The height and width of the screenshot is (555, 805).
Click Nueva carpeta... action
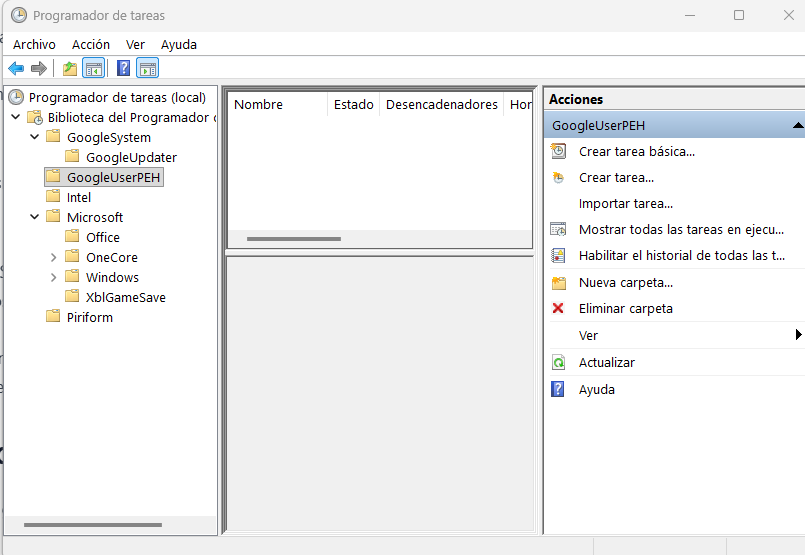tap(626, 283)
